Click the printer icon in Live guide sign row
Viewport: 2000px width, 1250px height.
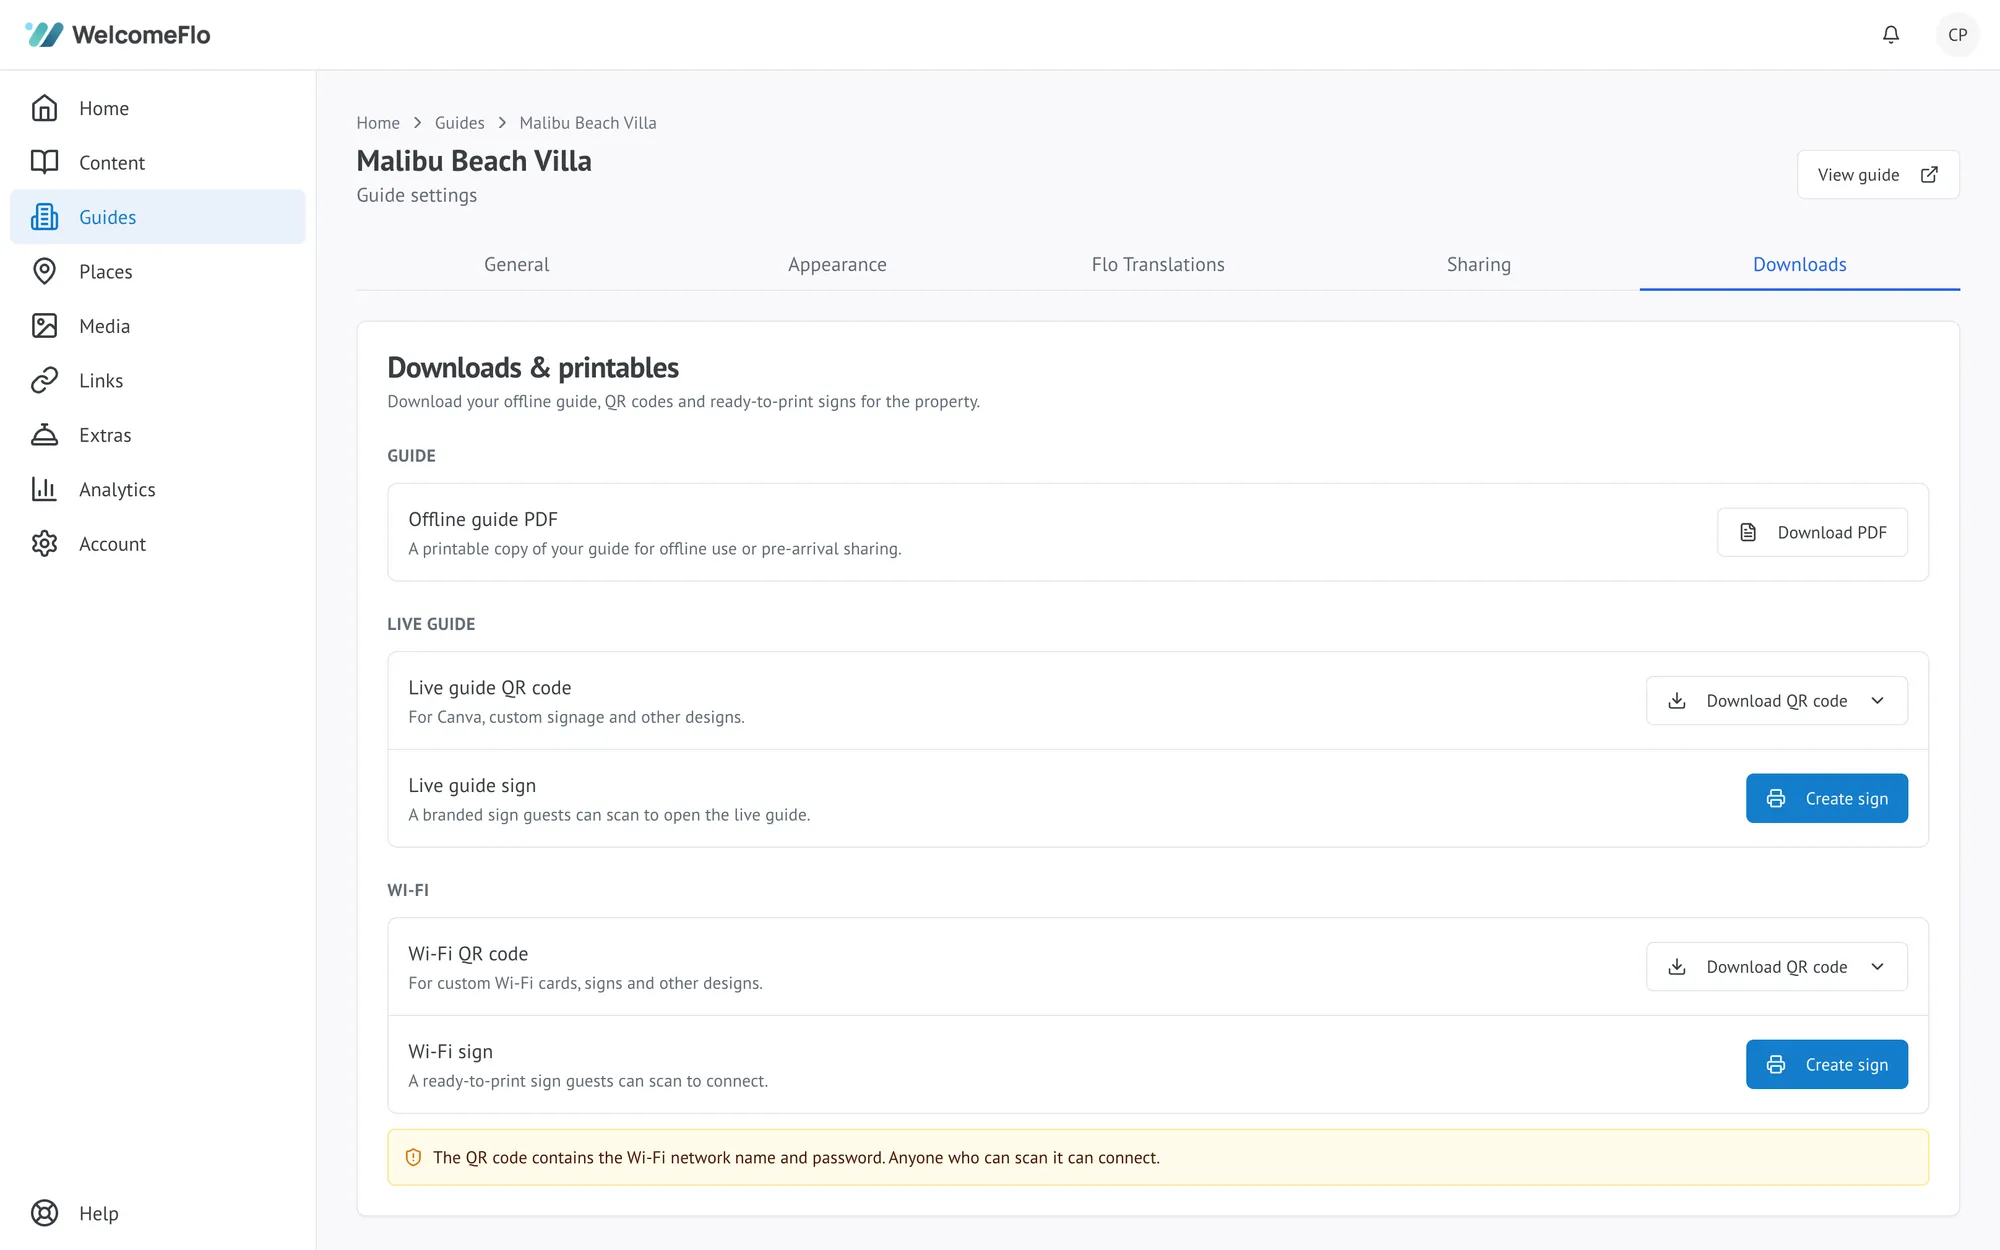click(1775, 799)
